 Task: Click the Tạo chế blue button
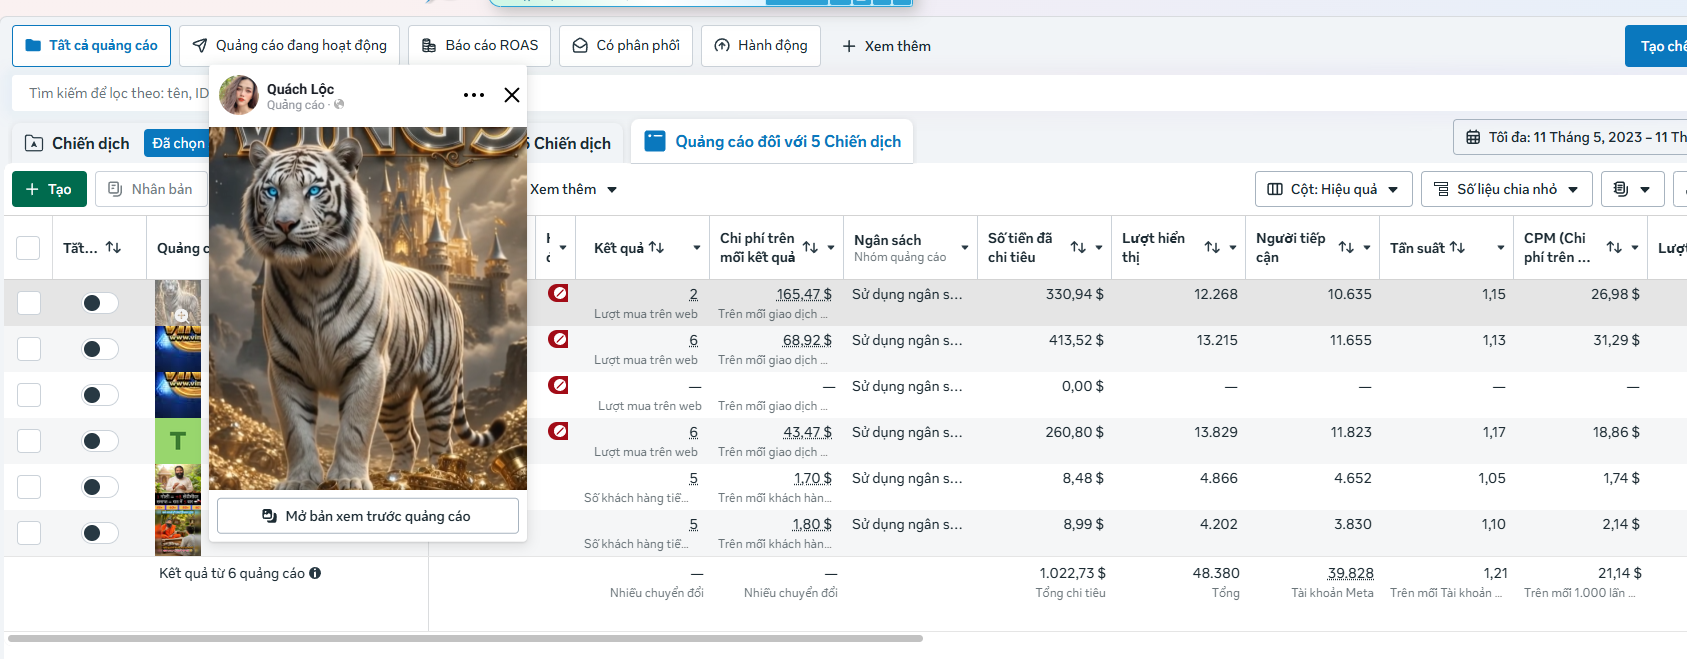(x=1656, y=46)
